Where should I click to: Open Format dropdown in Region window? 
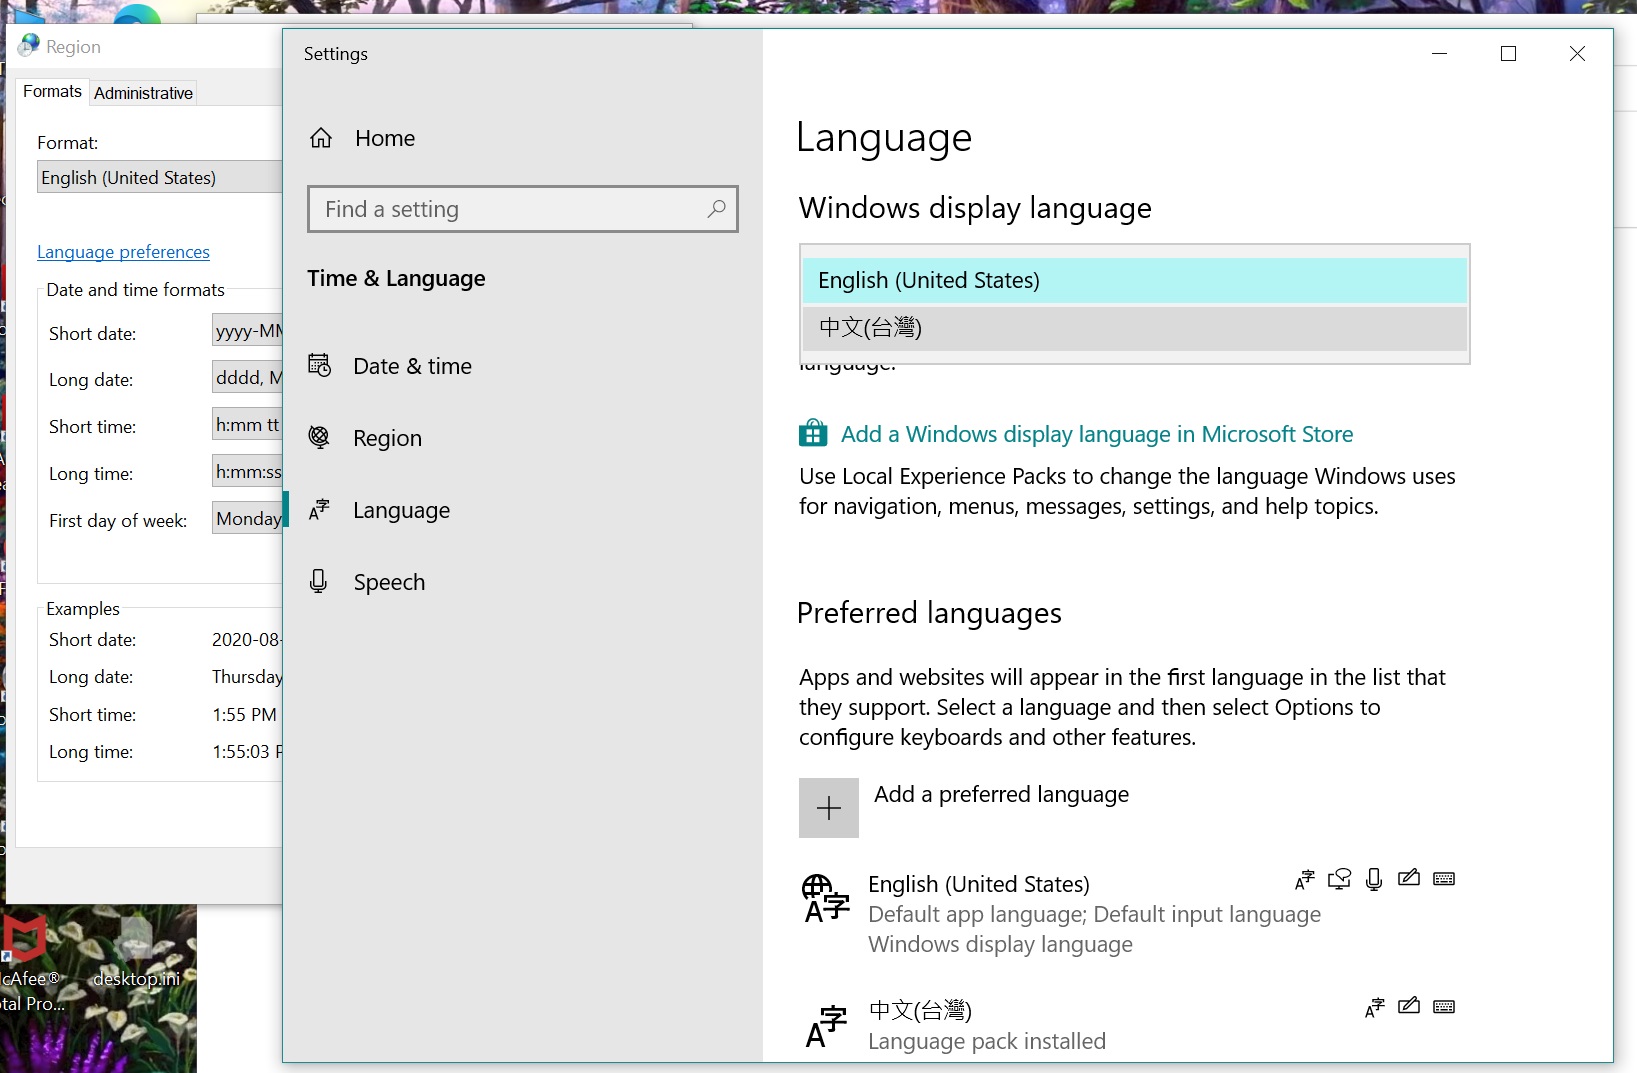(160, 177)
